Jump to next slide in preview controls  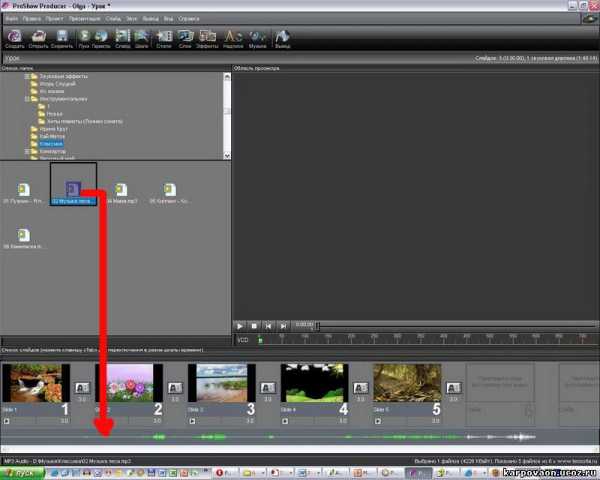283,326
